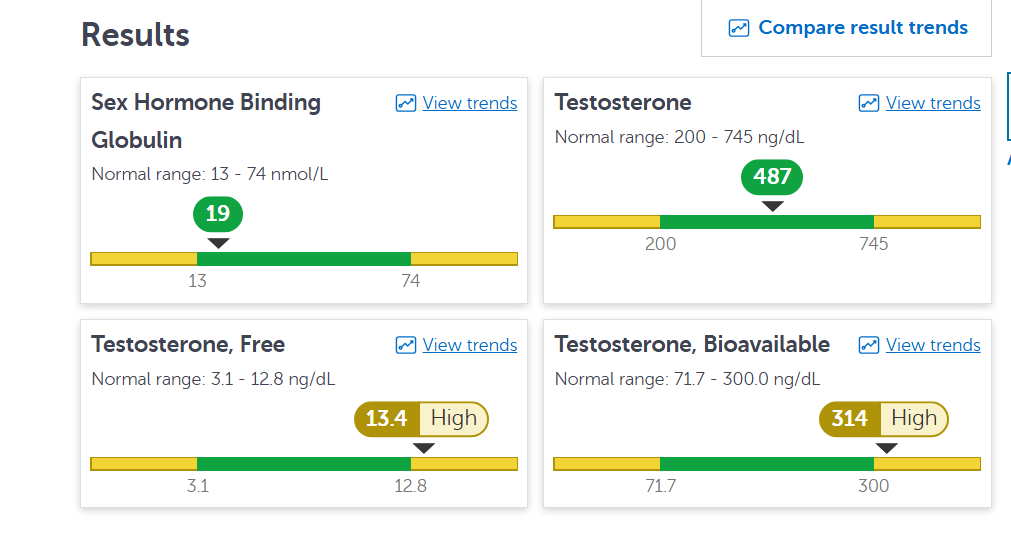View trends for Testosterone, Free
1011x540 pixels.
[469, 345]
